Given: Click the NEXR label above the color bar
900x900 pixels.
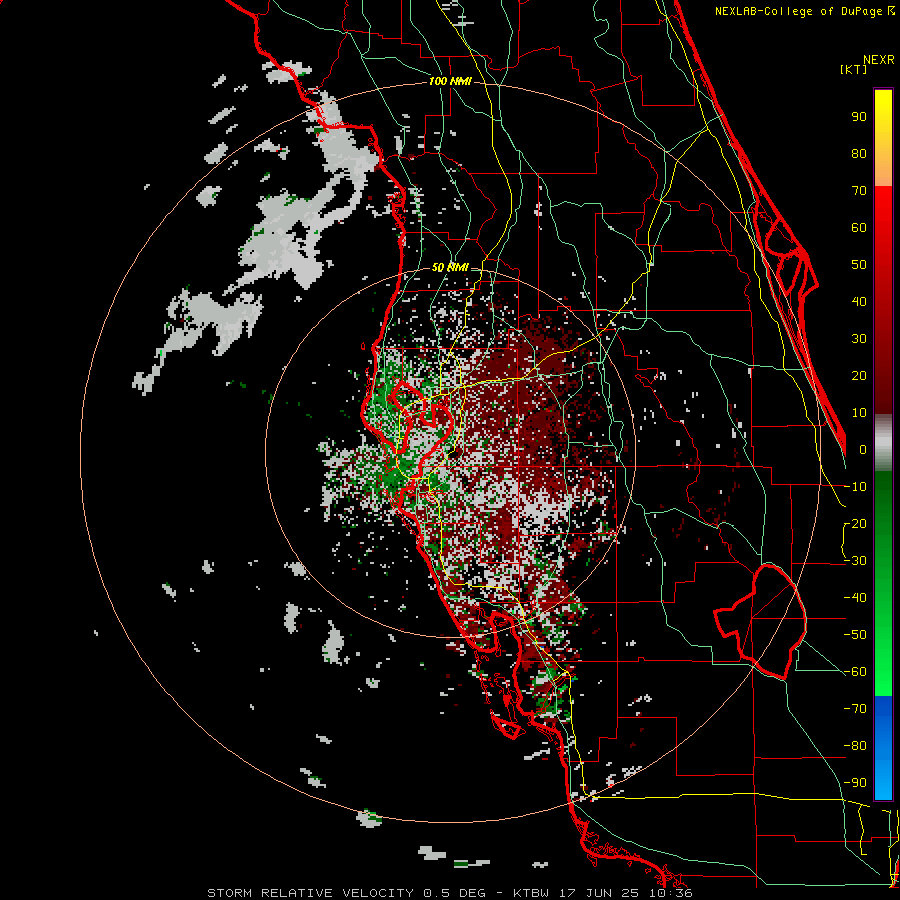Looking at the screenshot, I should [x=879, y=60].
